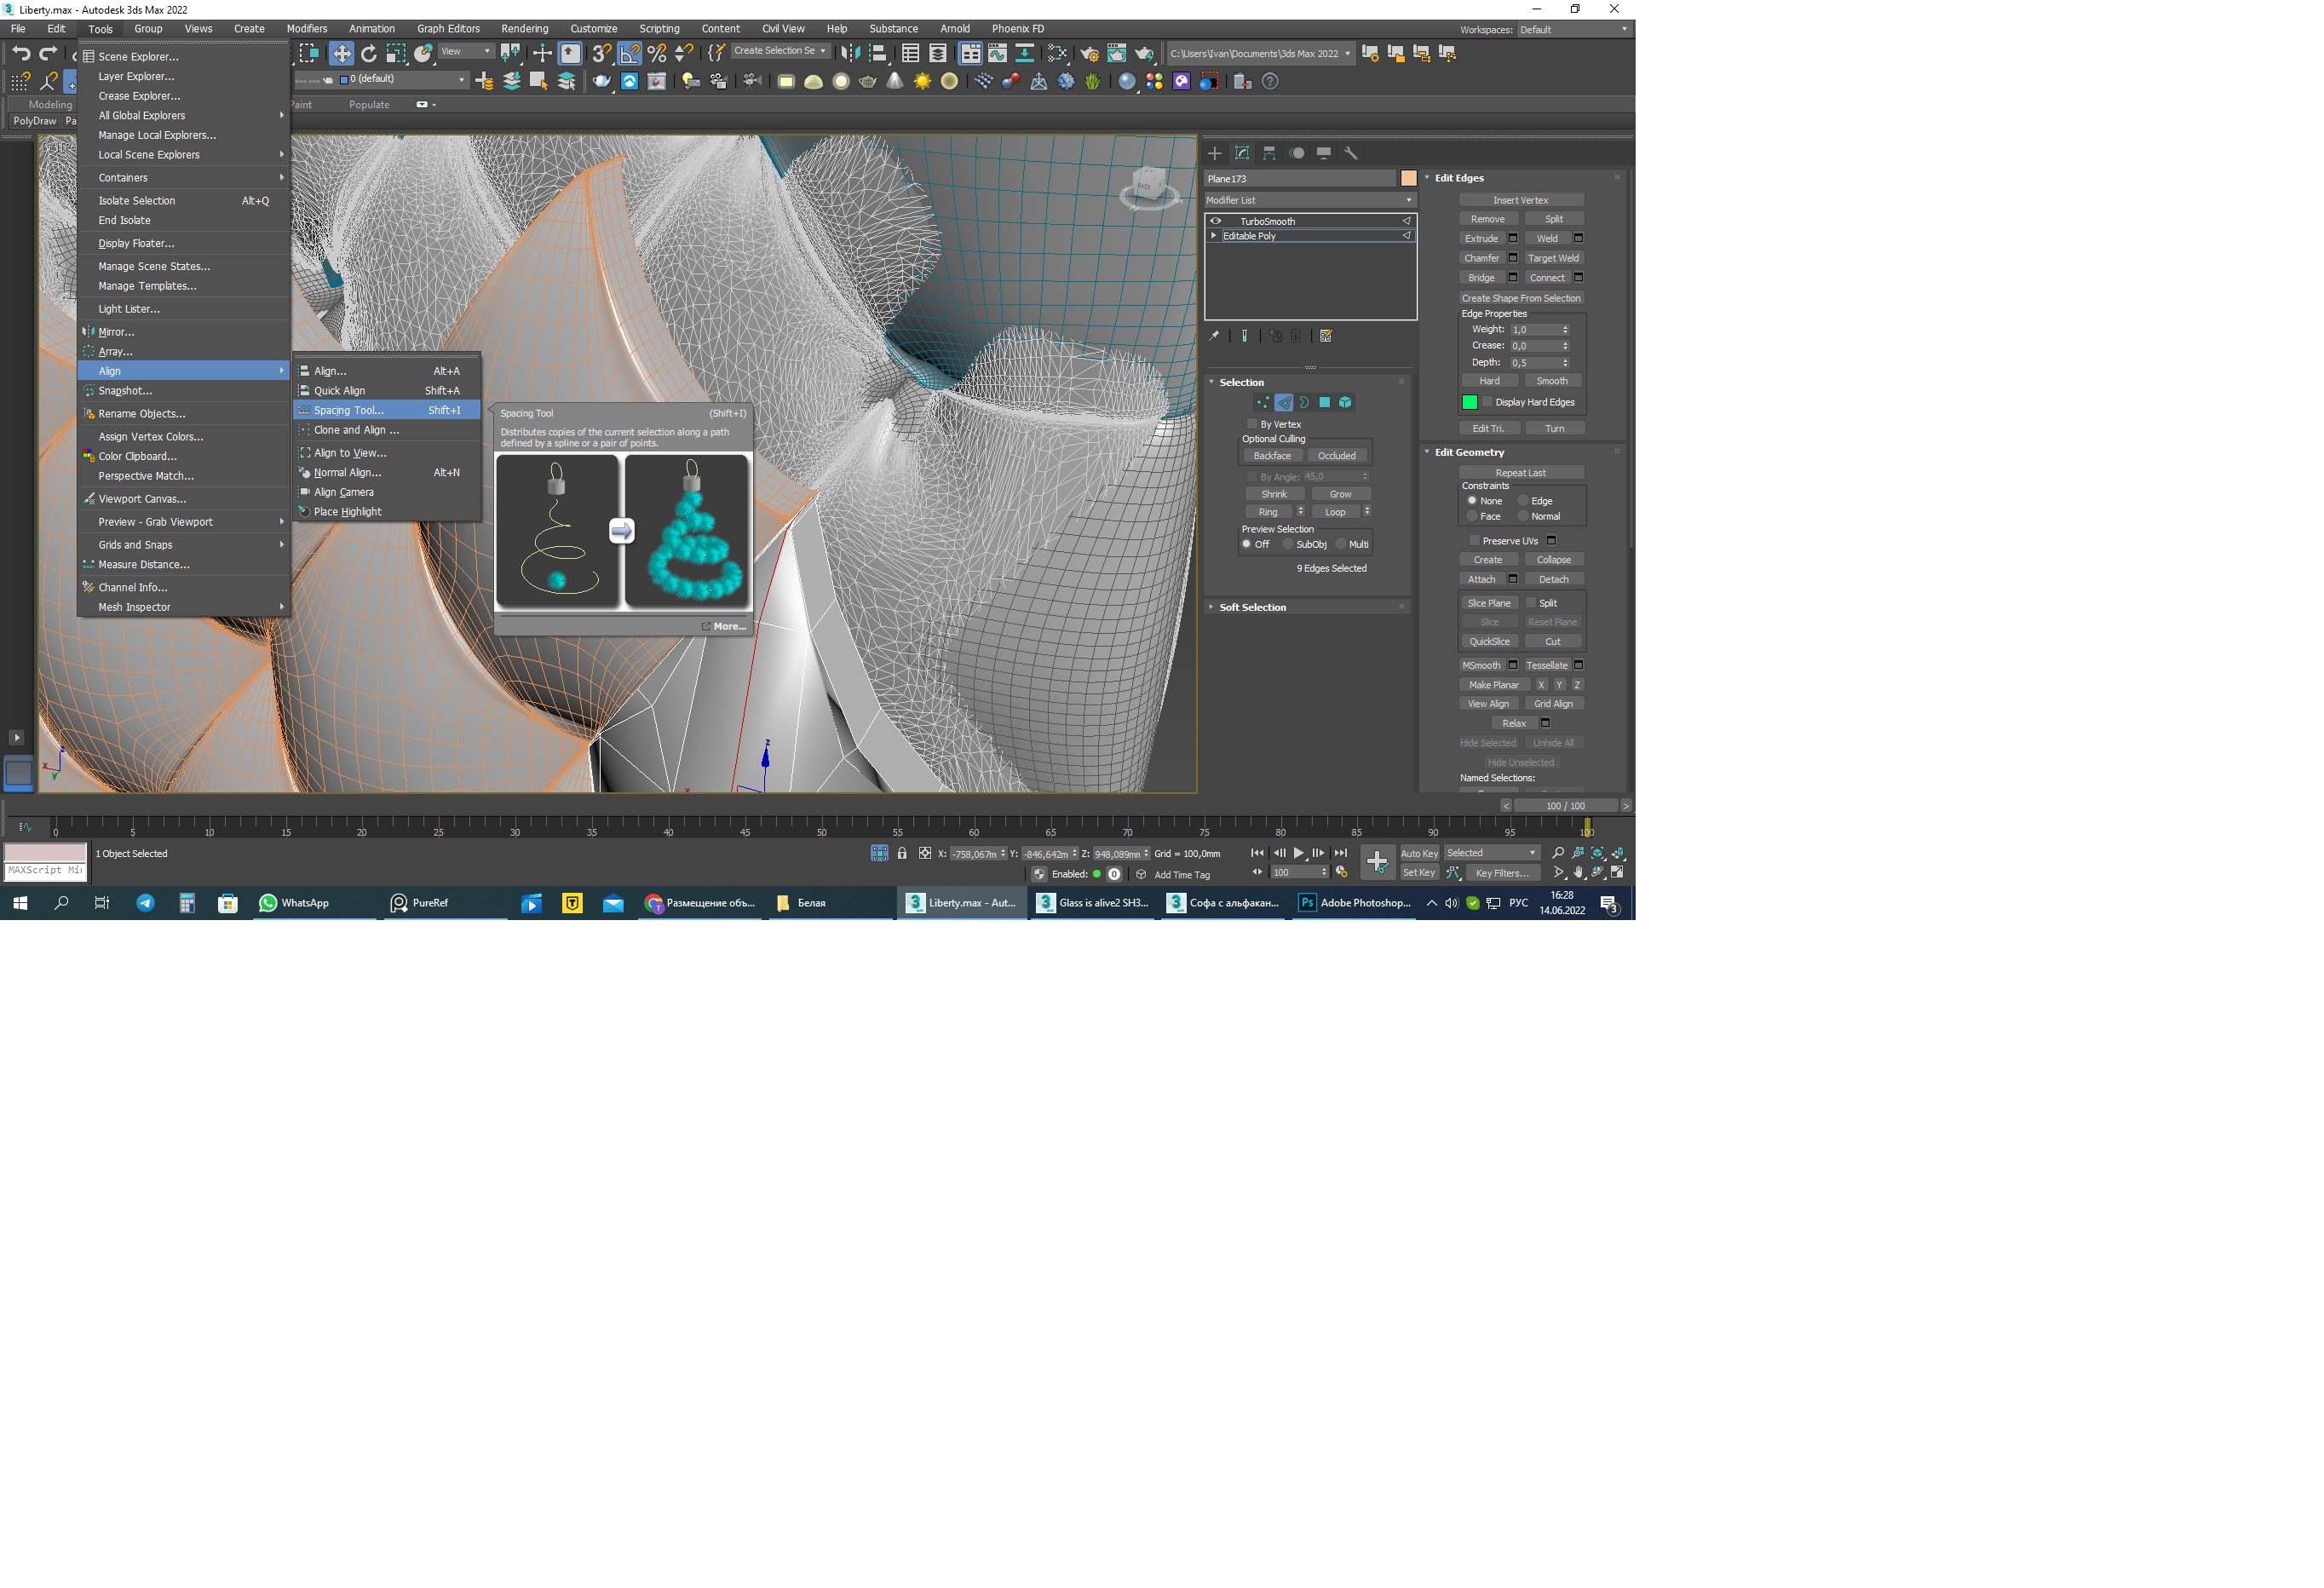Click the help question mark icon
2324x1588 pixels.
(x=1270, y=82)
